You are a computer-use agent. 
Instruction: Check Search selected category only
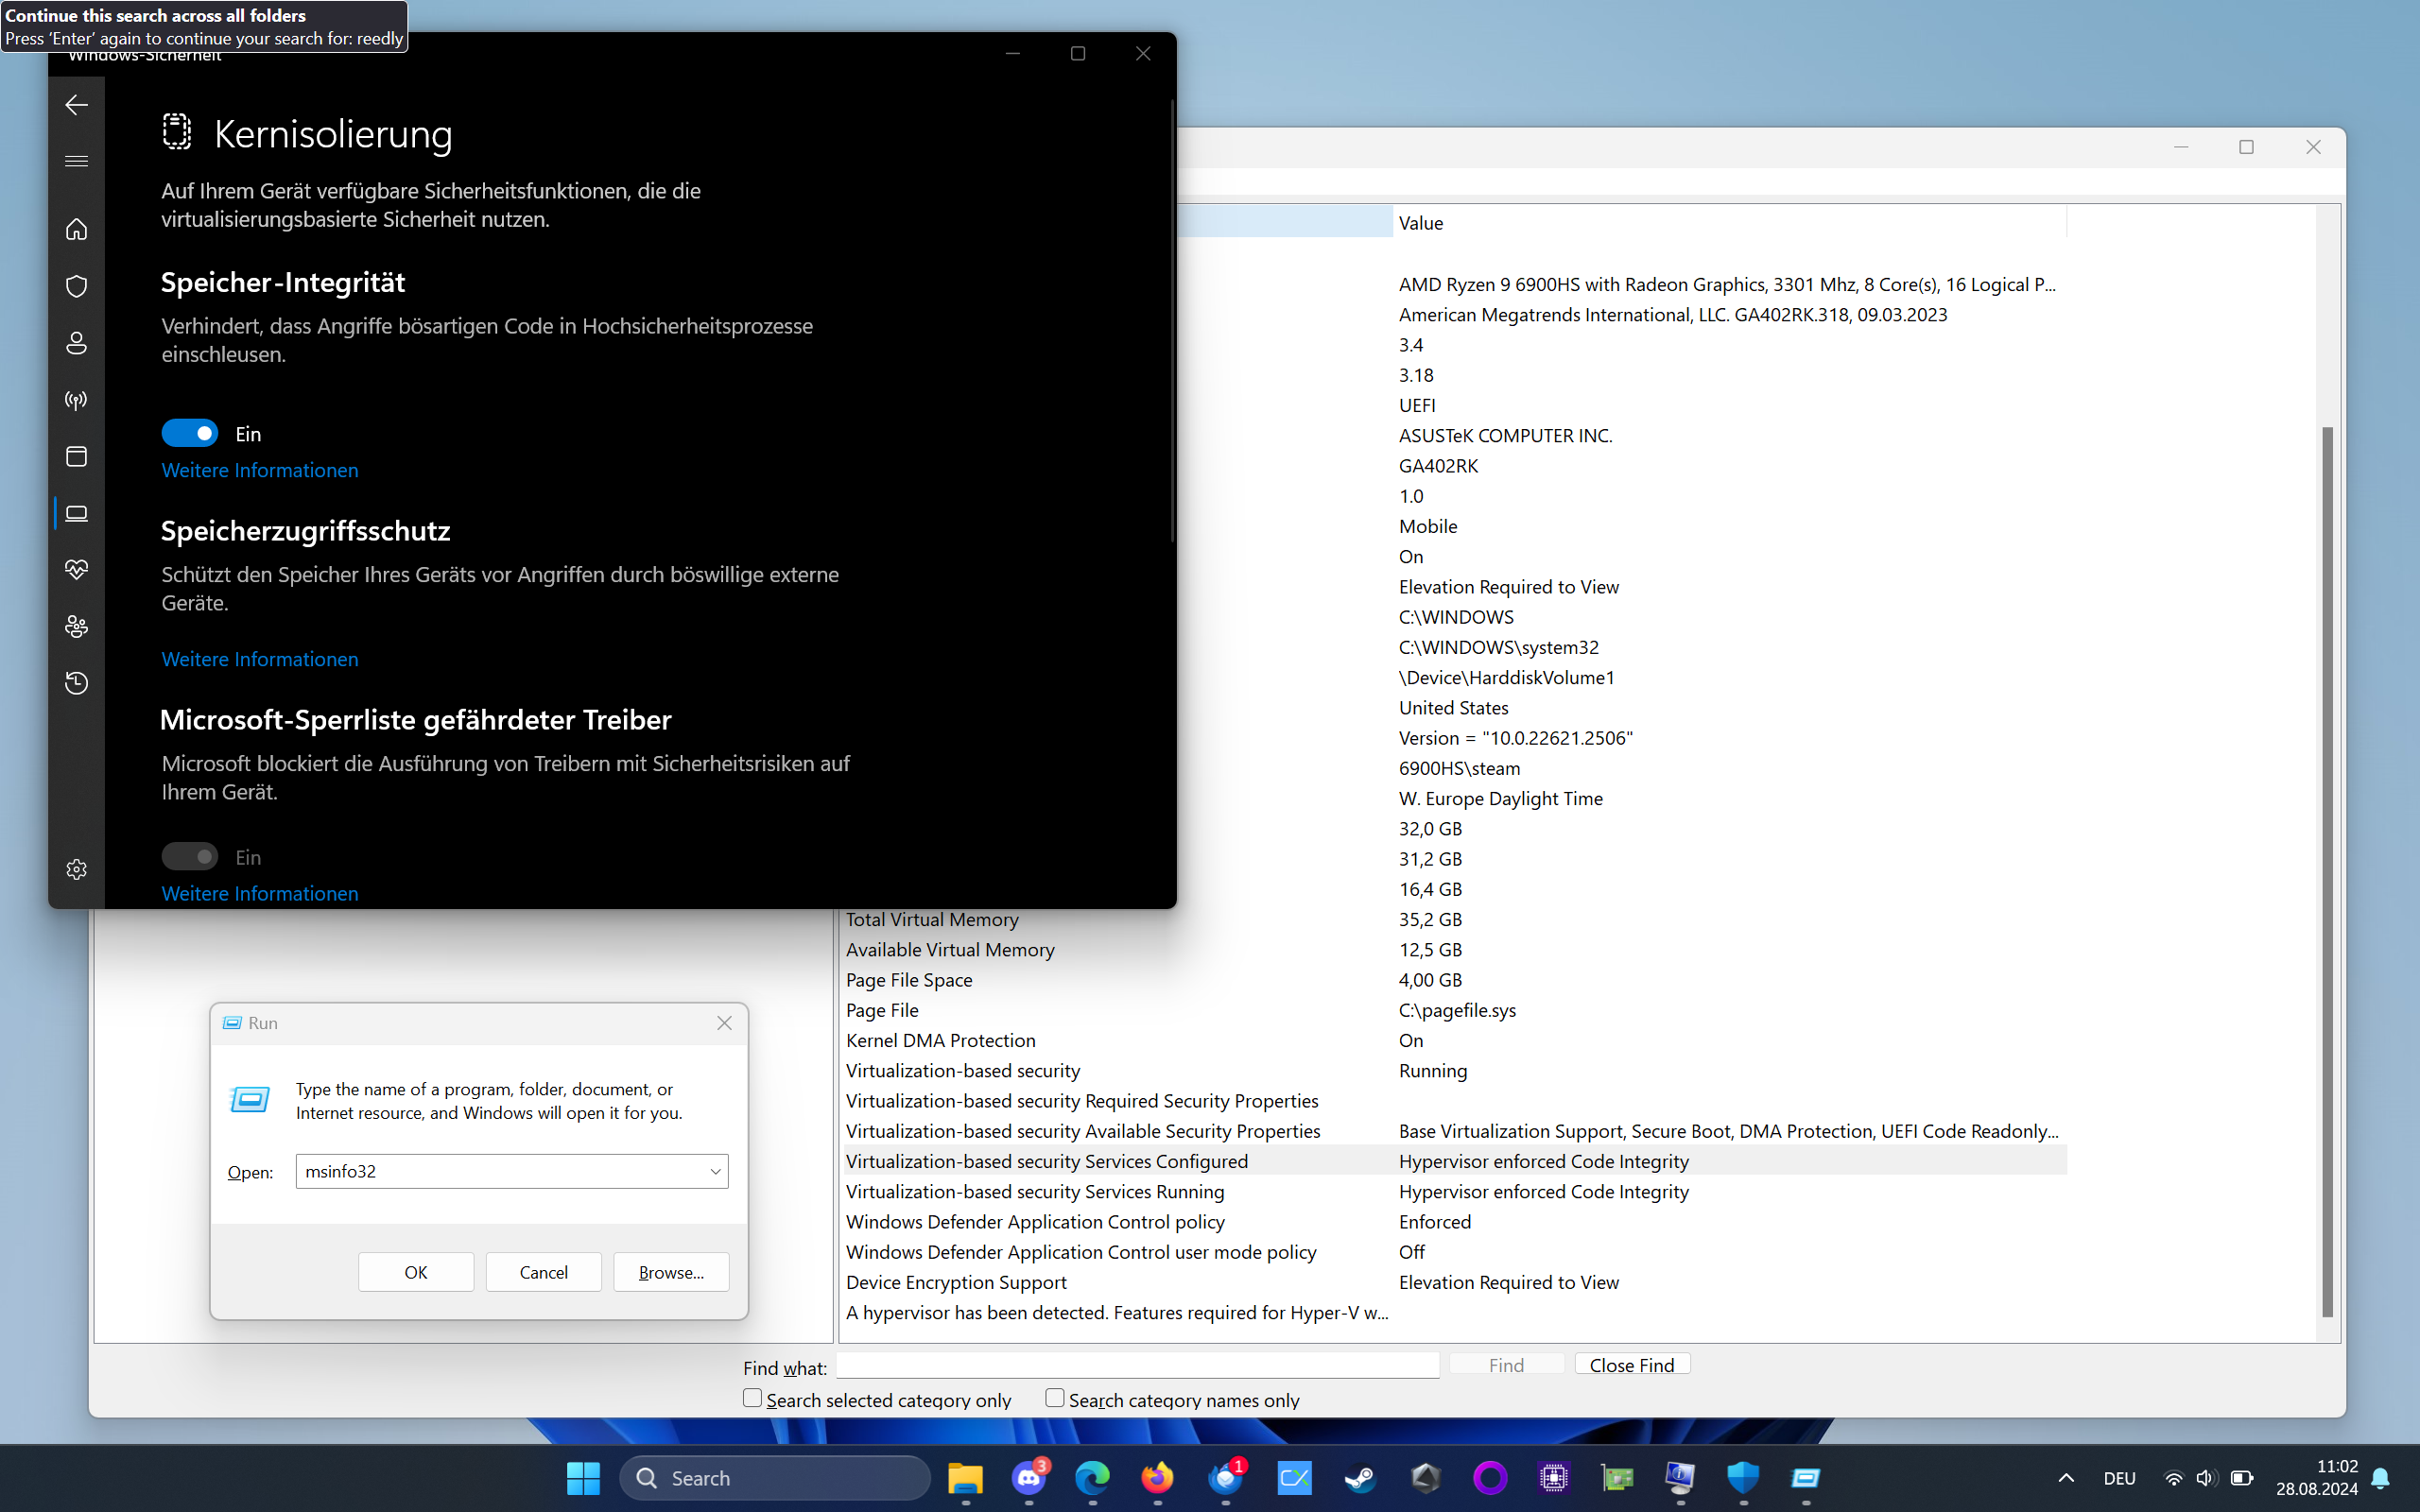752,1398
